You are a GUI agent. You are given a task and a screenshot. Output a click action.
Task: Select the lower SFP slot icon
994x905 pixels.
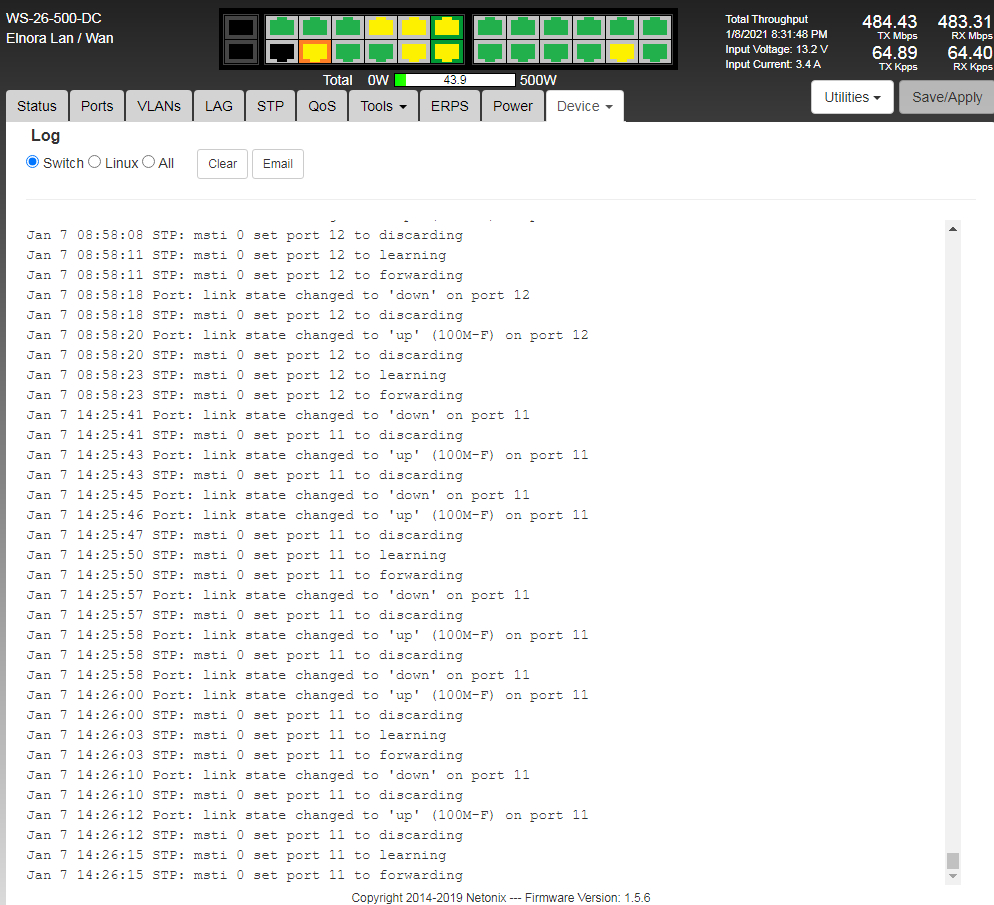(x=241, y=52)
